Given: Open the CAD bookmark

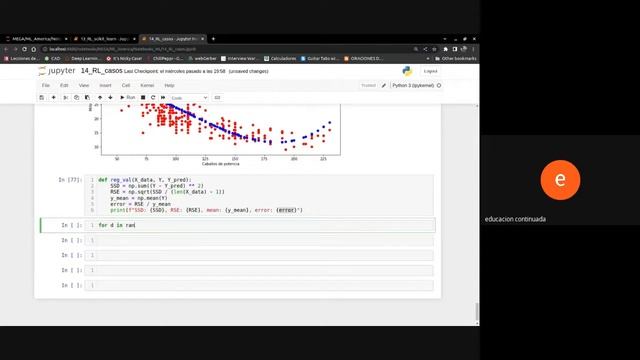Looking at the screenshot, I should tap(53, 58).
